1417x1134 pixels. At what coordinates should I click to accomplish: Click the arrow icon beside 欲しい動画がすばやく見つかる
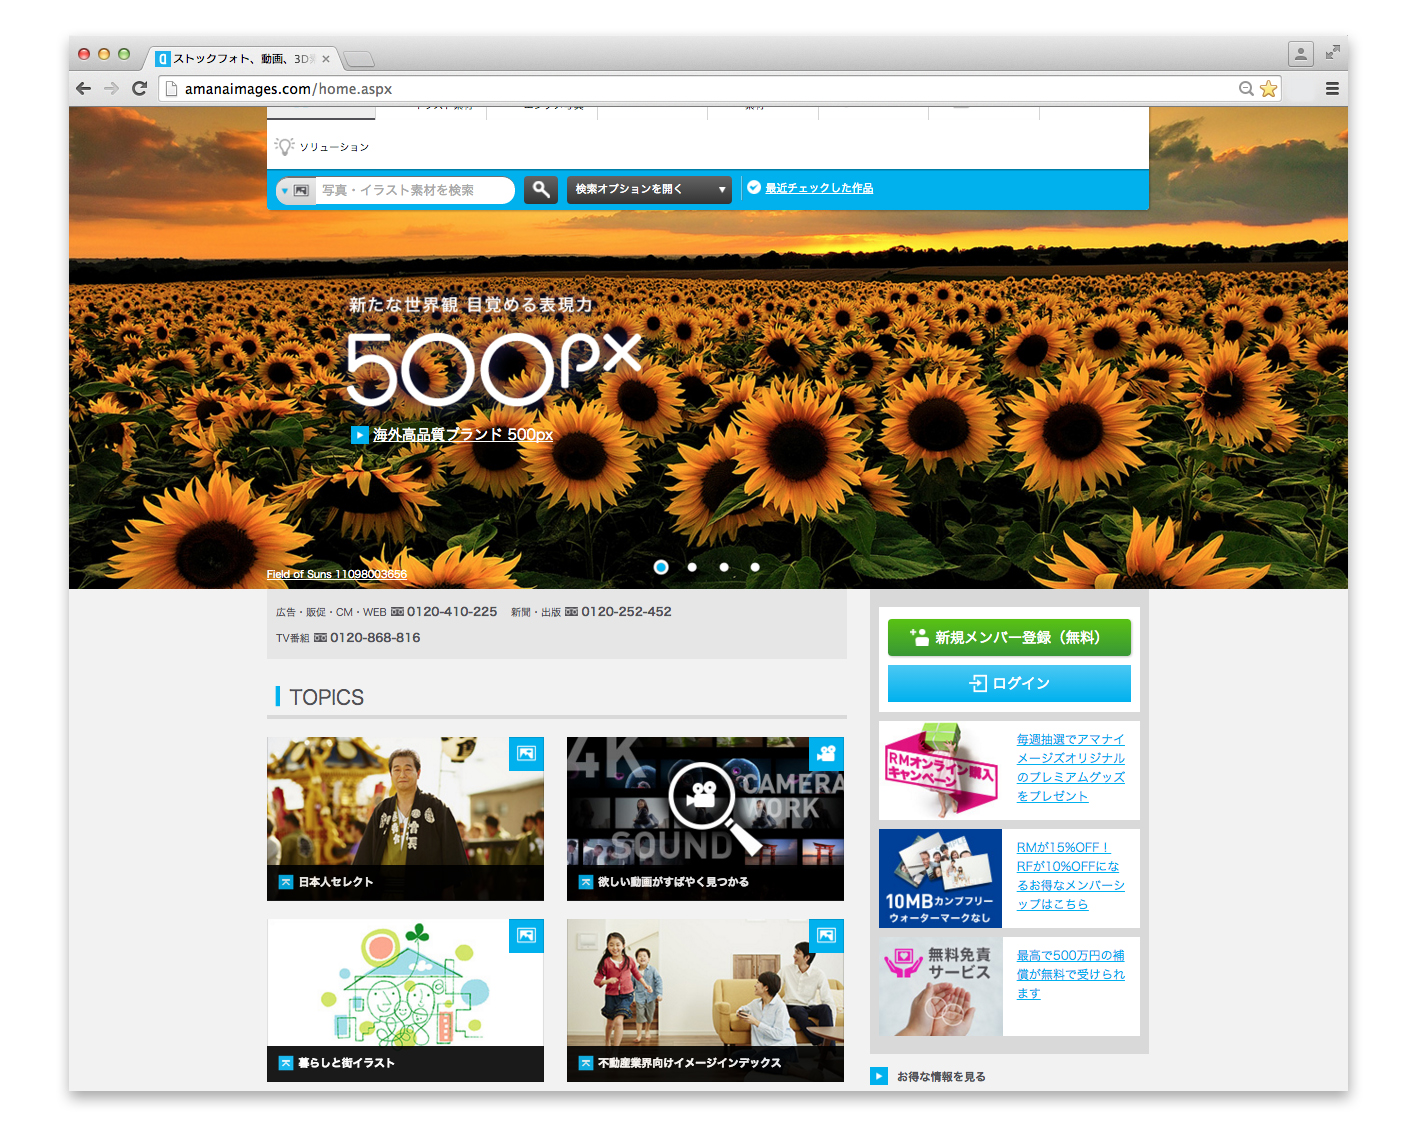tap(586, 882)
